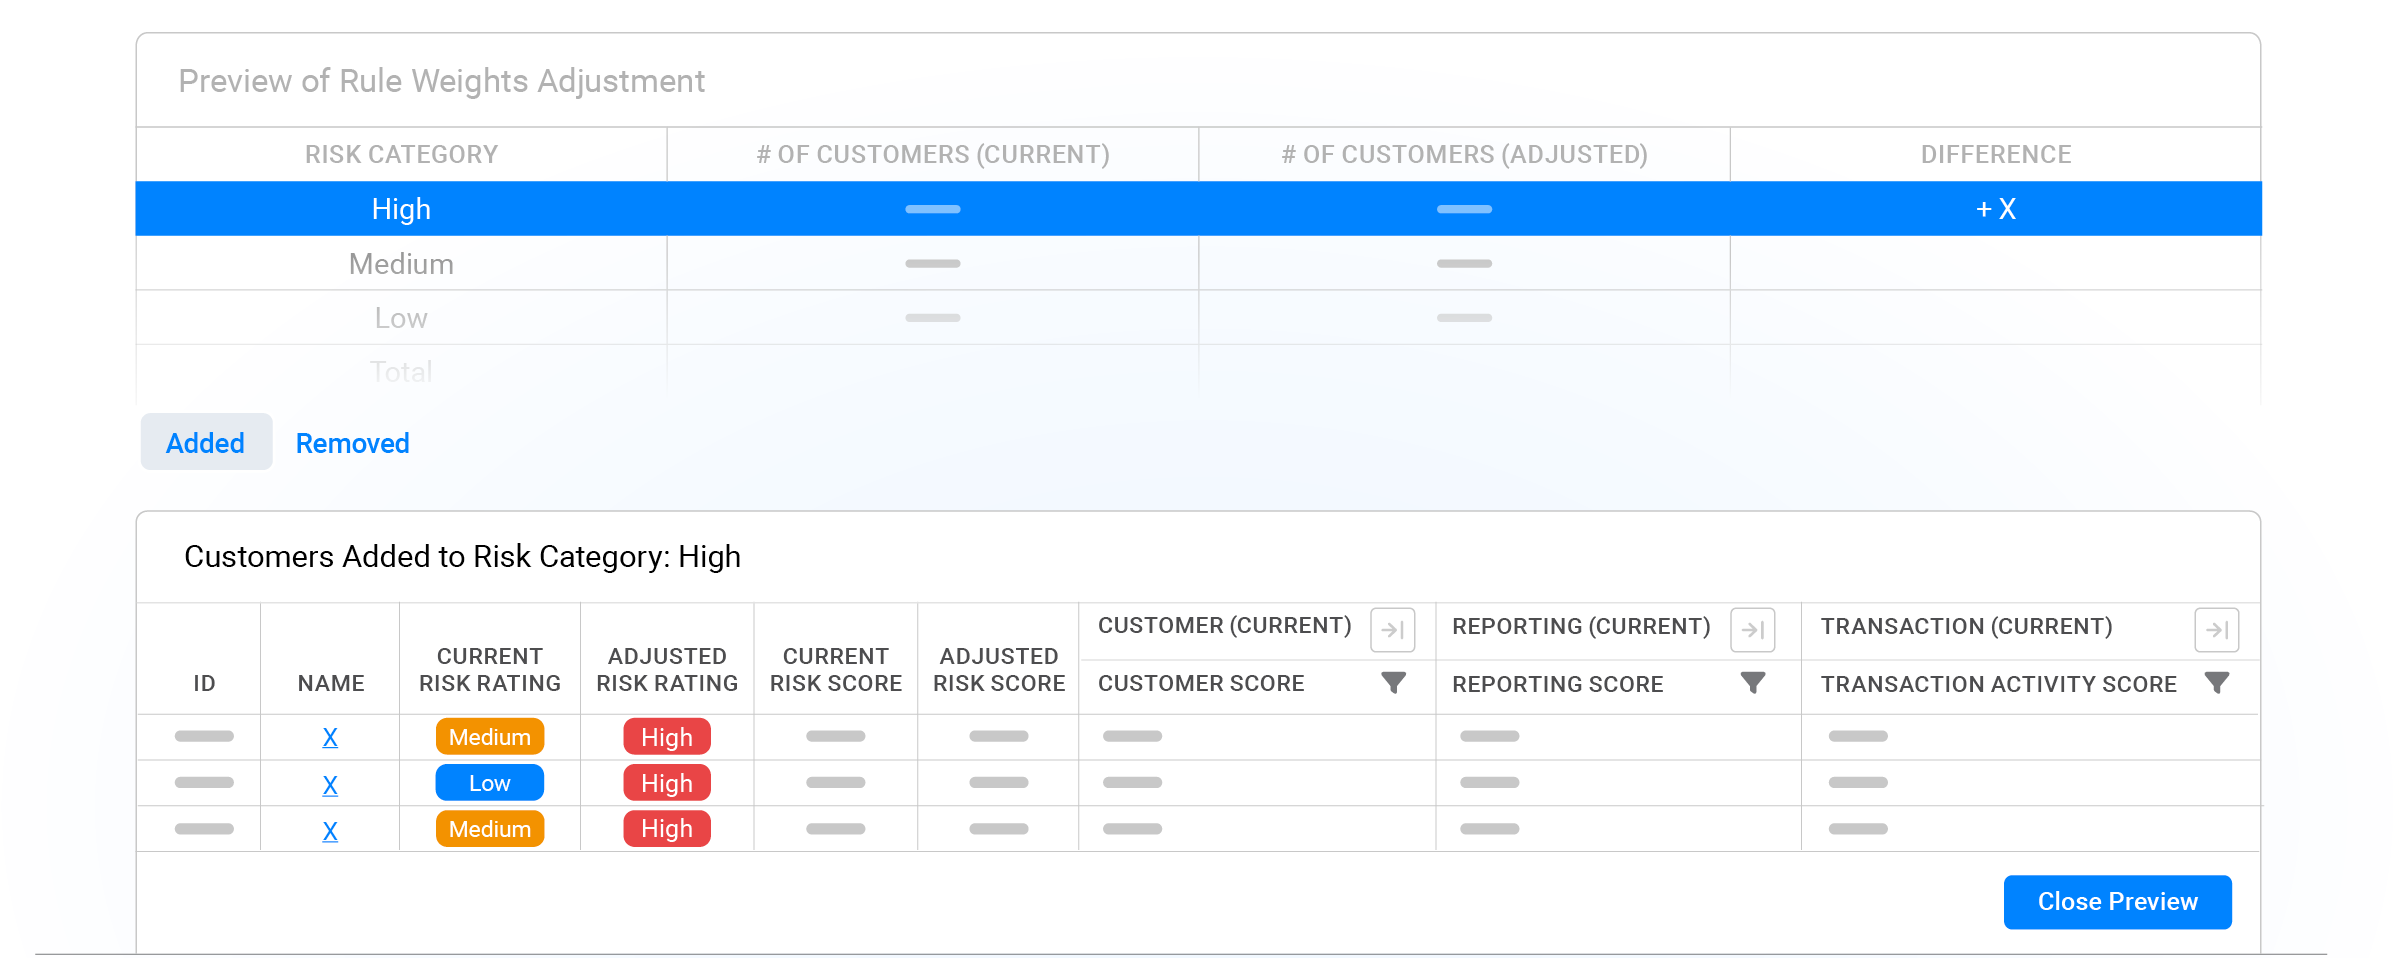
Task: Click the blue Low rating badge
Action: click(489, 783)
